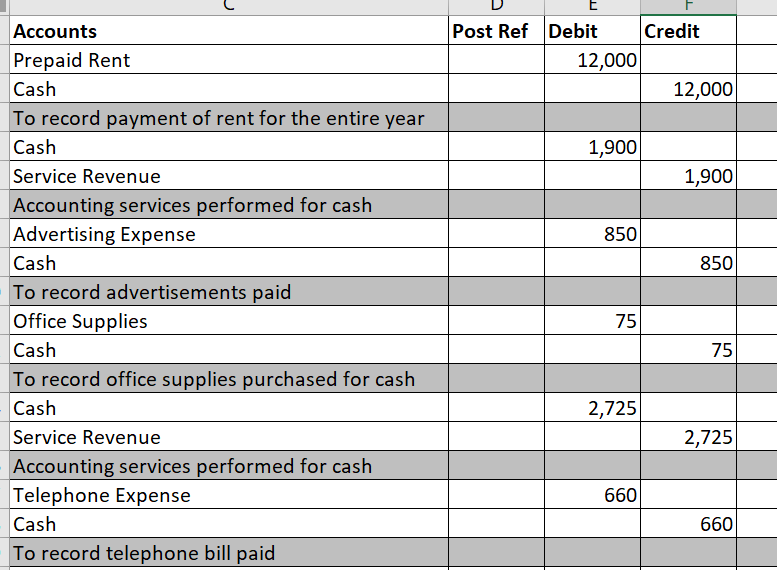Select the 75 credit amount

(x=688, y=350)
